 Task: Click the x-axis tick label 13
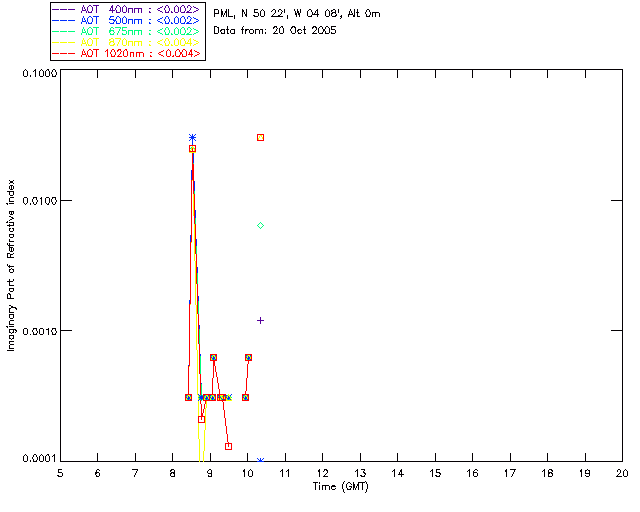tap(360, 473)
